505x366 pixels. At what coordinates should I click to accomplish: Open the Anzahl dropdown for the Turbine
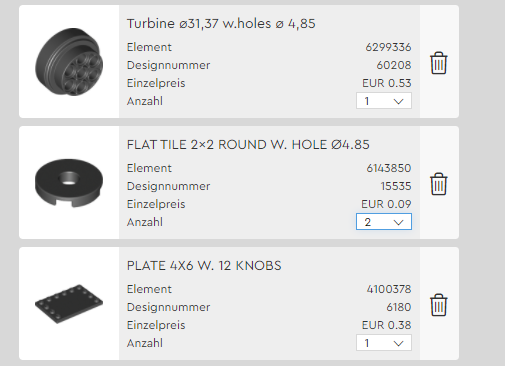point(384,101)
